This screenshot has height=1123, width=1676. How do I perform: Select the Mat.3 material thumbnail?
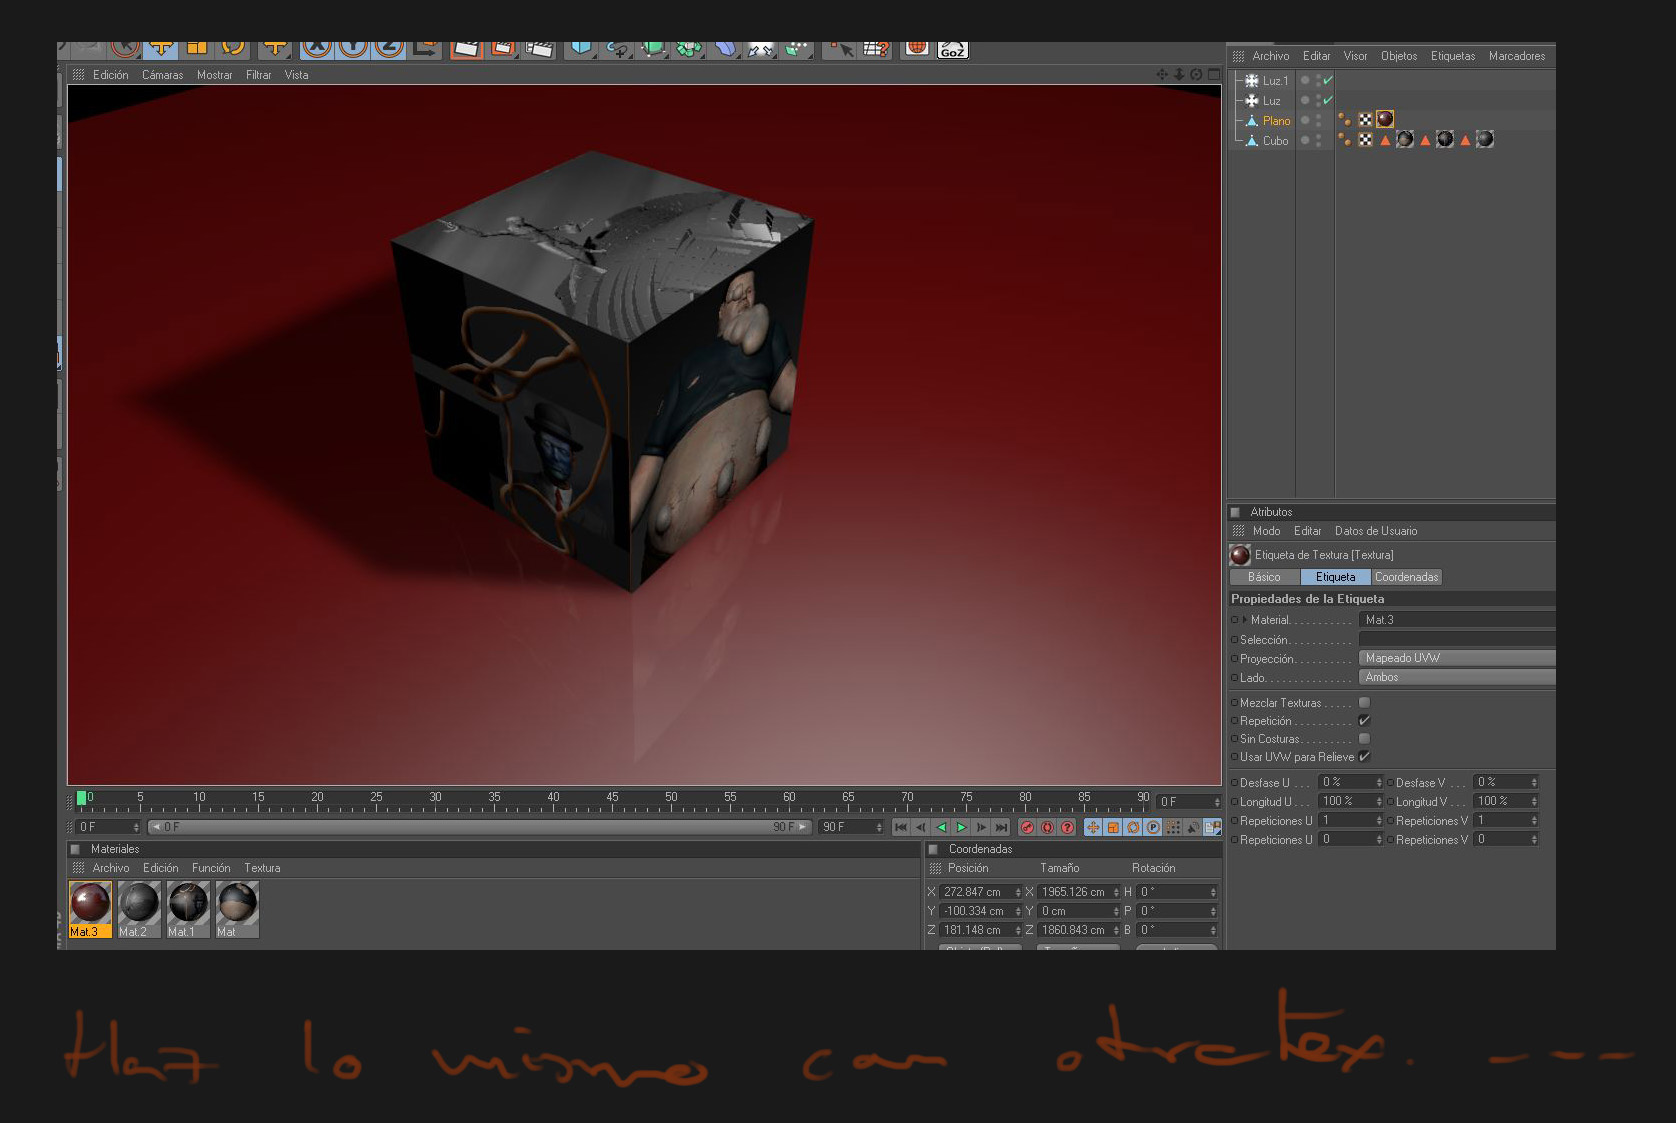(90, 909)
